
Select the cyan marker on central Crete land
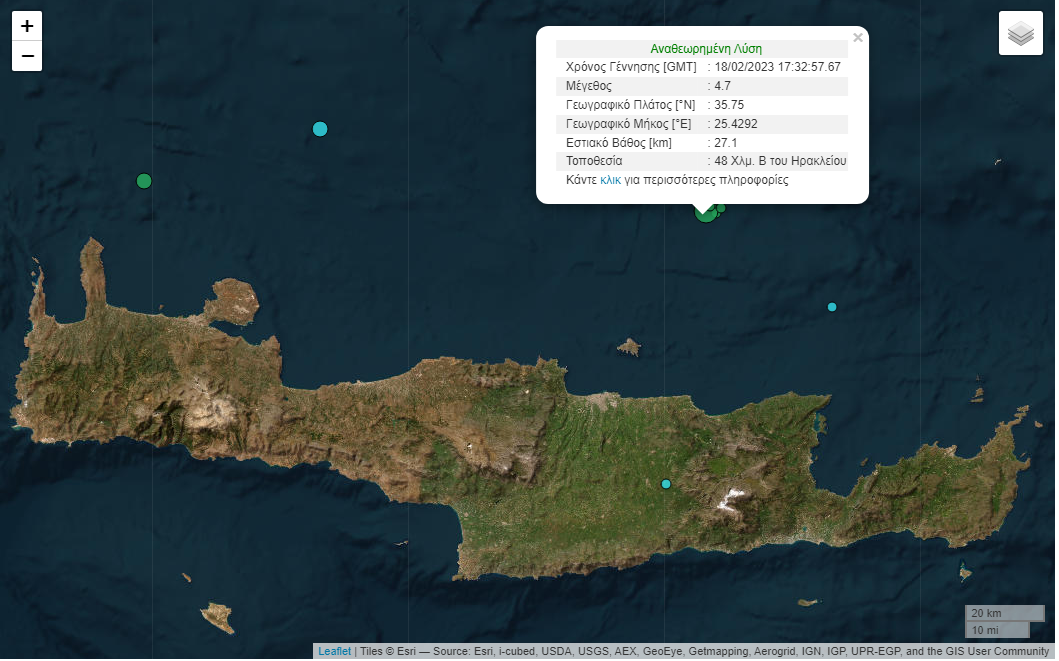666,485
